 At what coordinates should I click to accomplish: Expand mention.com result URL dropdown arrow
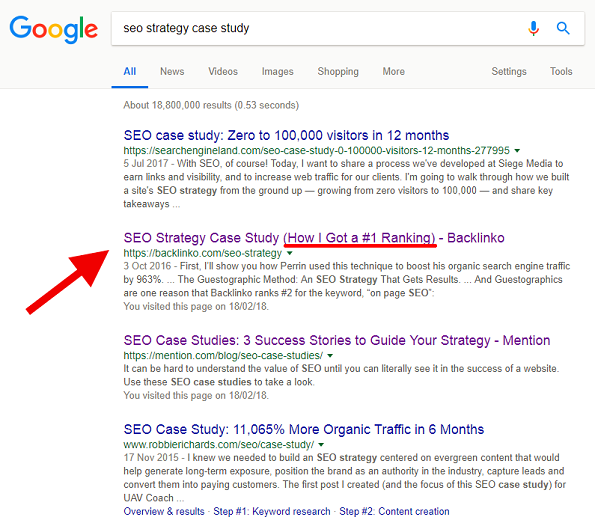pyautogui.click(x=330, y=356)
